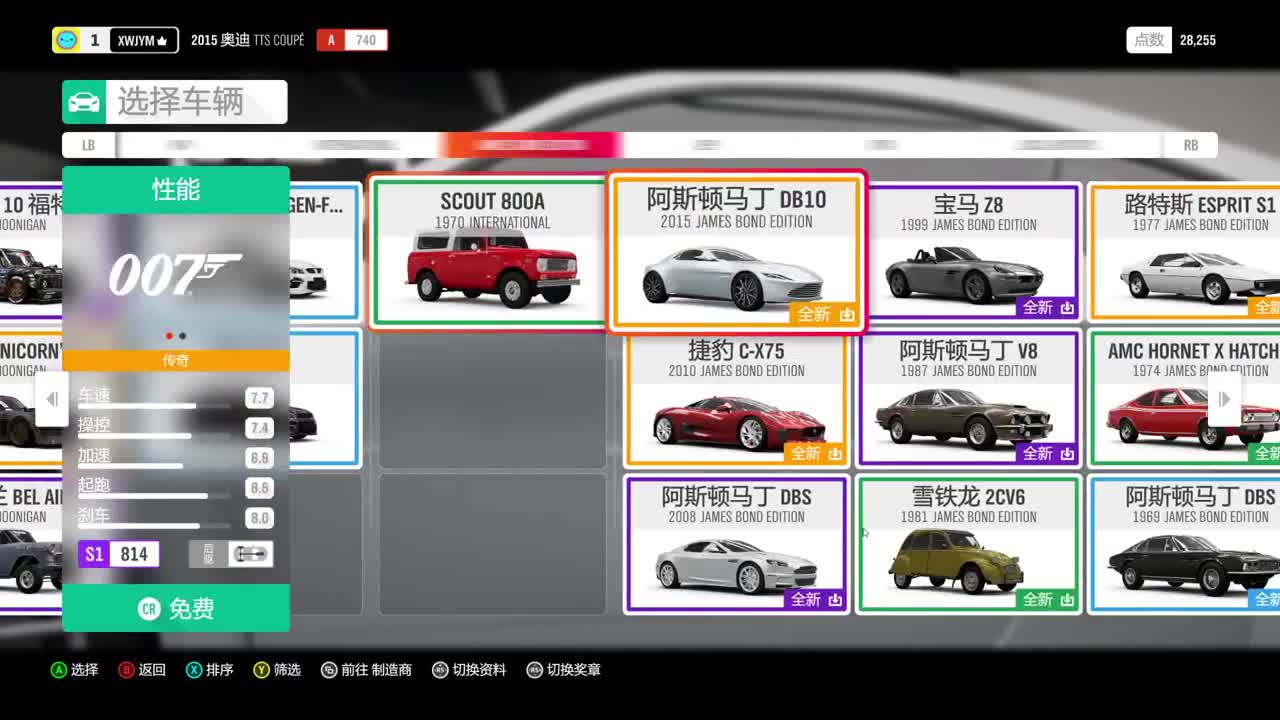Select the 路特斯 ESPRIT S1 card
This screenshot has width=1280, height=720.
point(1184,252)
